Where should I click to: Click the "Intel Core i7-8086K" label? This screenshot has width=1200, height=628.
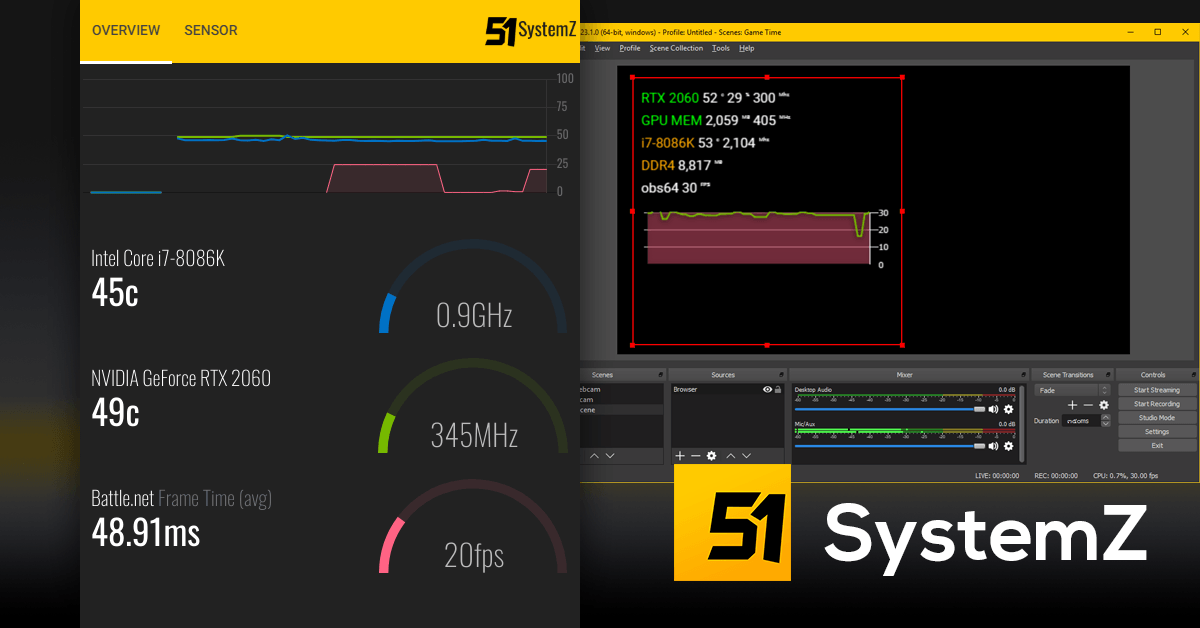tap(158, 259)
